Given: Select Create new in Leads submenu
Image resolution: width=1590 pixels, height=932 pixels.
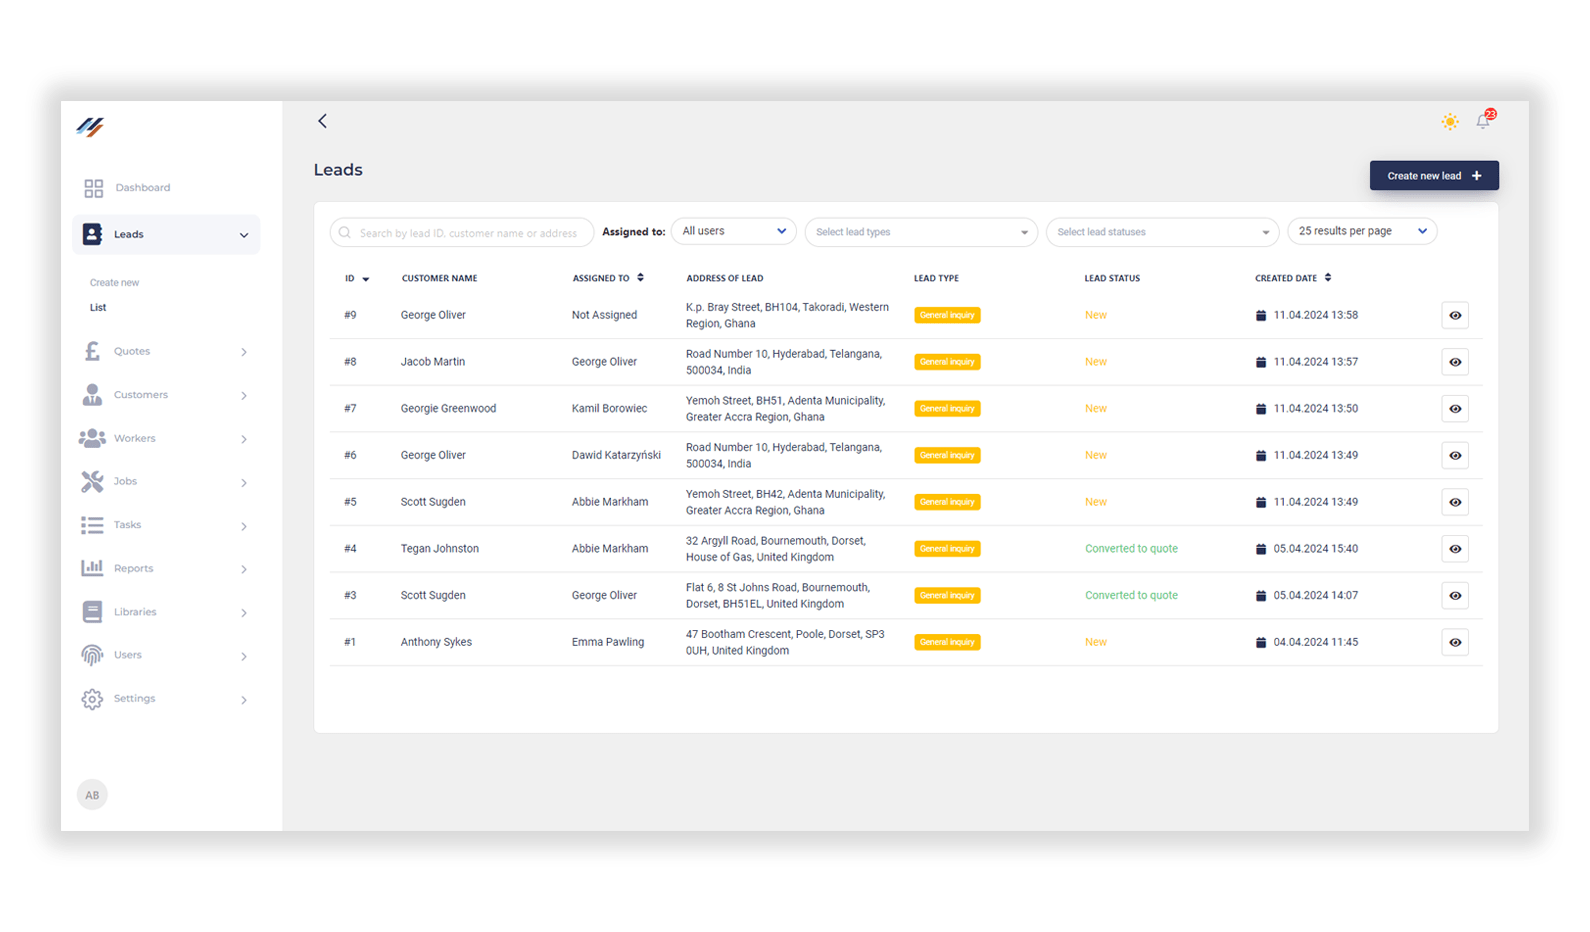Looking at the screenshot, I should point(115,283).
